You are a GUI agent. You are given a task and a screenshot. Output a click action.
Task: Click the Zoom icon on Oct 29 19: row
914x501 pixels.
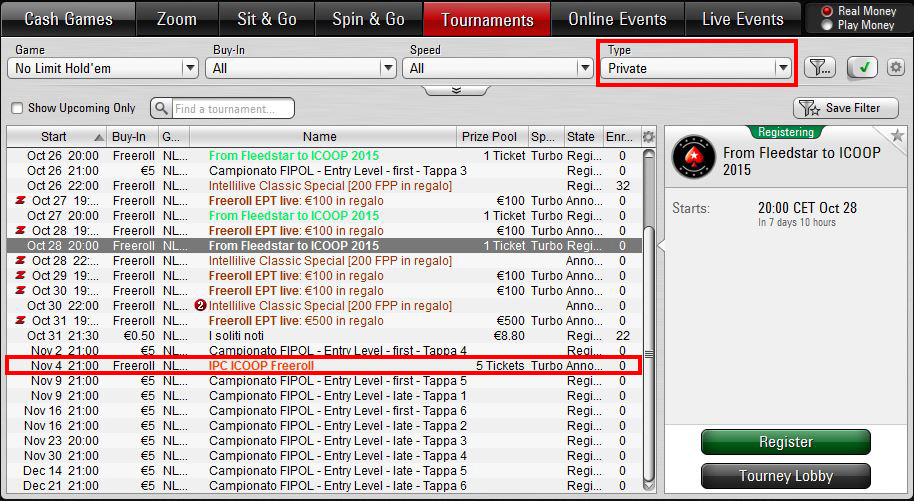click(x=21, y=276)
